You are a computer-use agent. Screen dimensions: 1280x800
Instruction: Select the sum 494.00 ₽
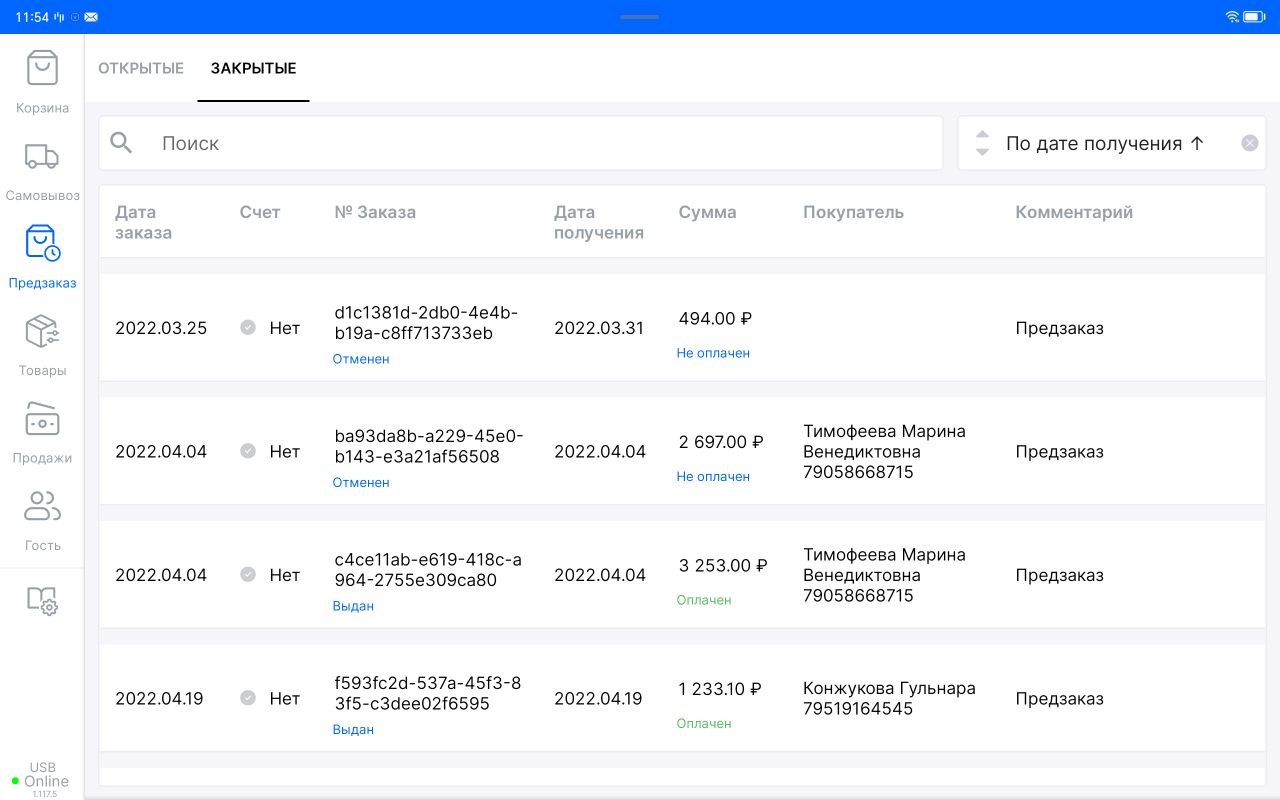click(x=715, y=318)
